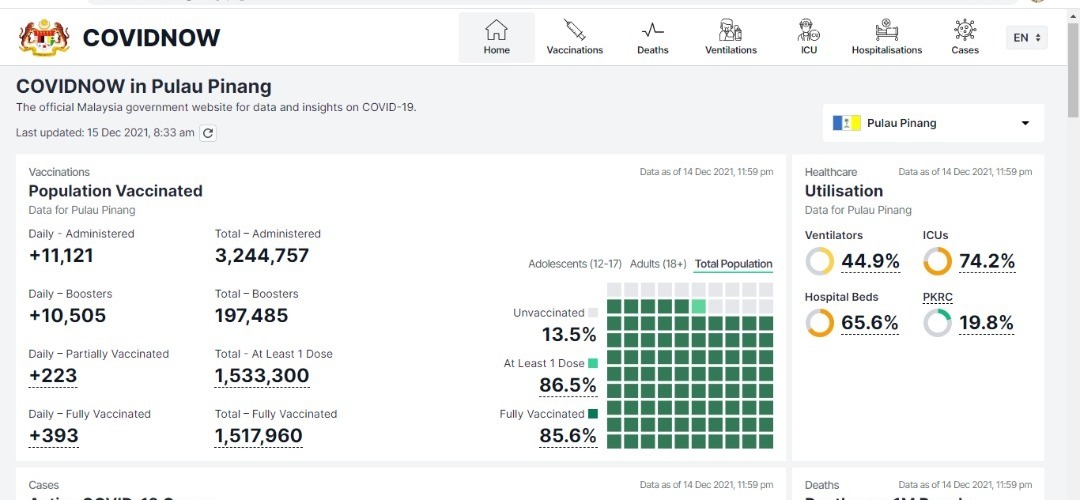Click the 65.6% Hospital Beds value
The image size is (1080, 500).
(x=870, y=323)
